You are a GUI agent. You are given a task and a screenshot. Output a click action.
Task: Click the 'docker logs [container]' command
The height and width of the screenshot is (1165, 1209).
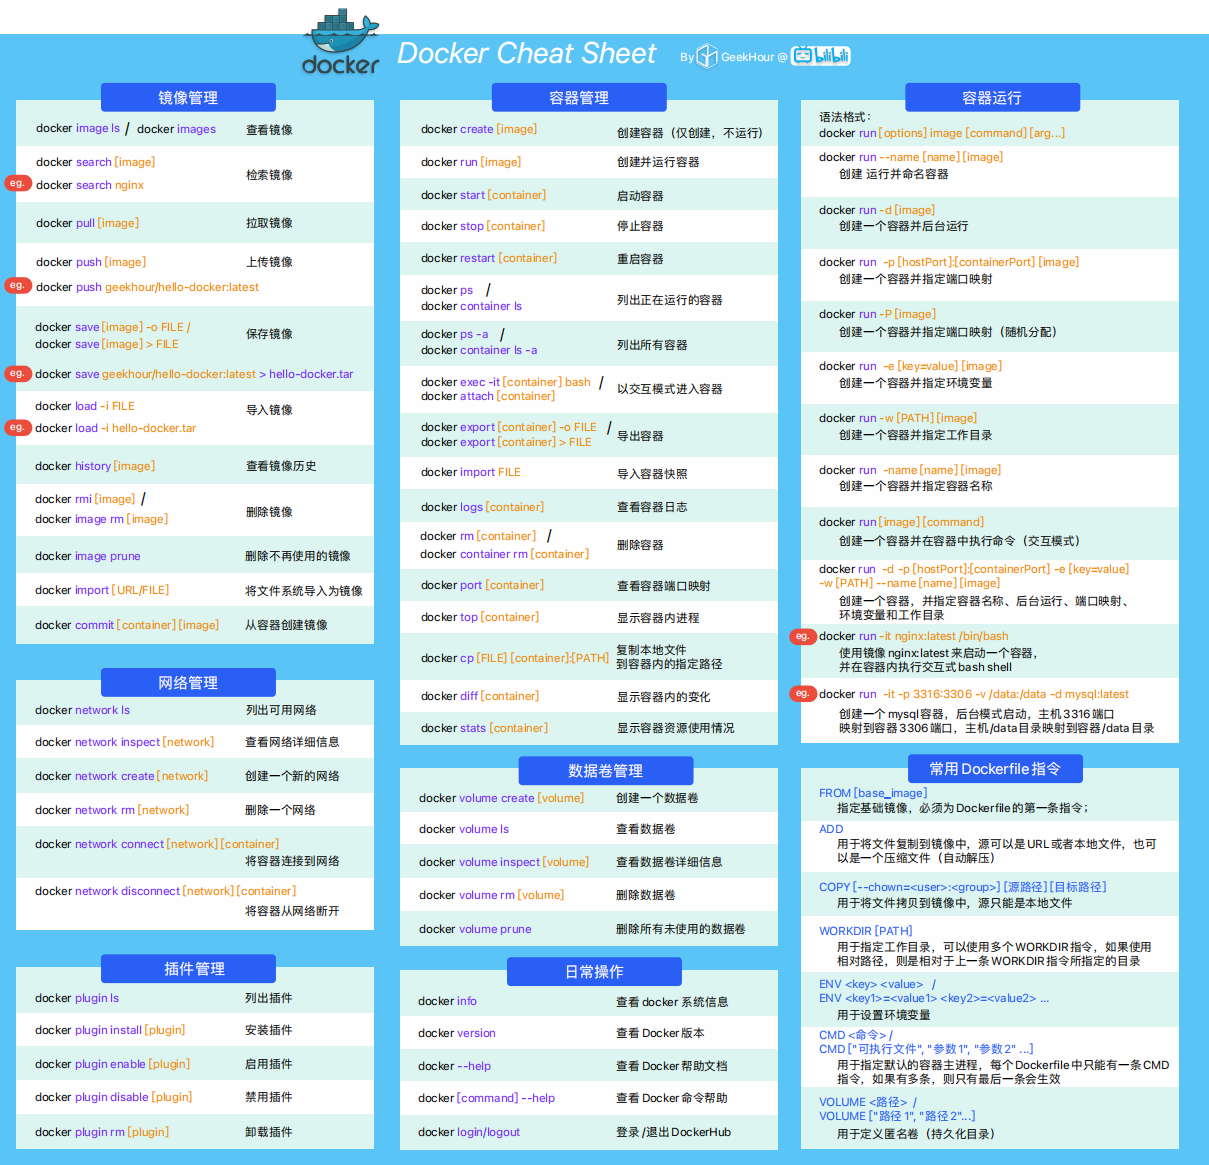point(482,507)
